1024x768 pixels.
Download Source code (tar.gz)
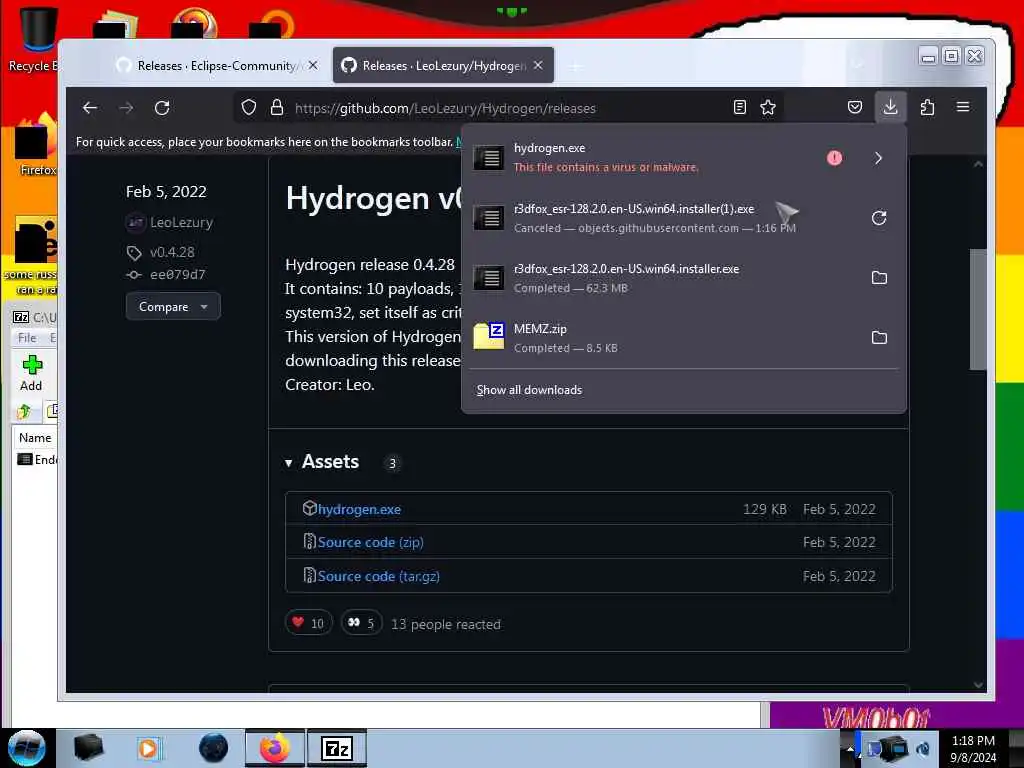point(378,577)
